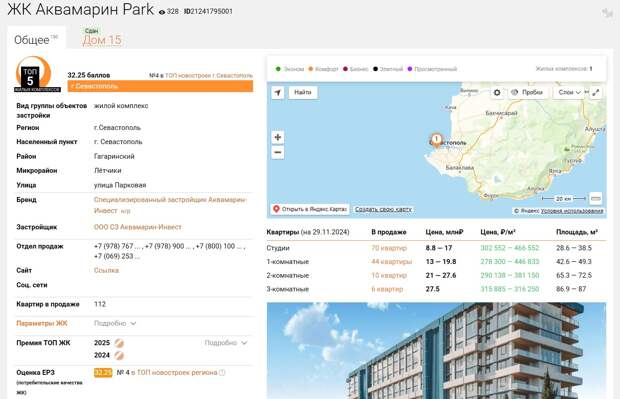Viewport: 620px width, 399px height.
Task: Click the Лётчики microdistrict value
Action: pos(108,170)
